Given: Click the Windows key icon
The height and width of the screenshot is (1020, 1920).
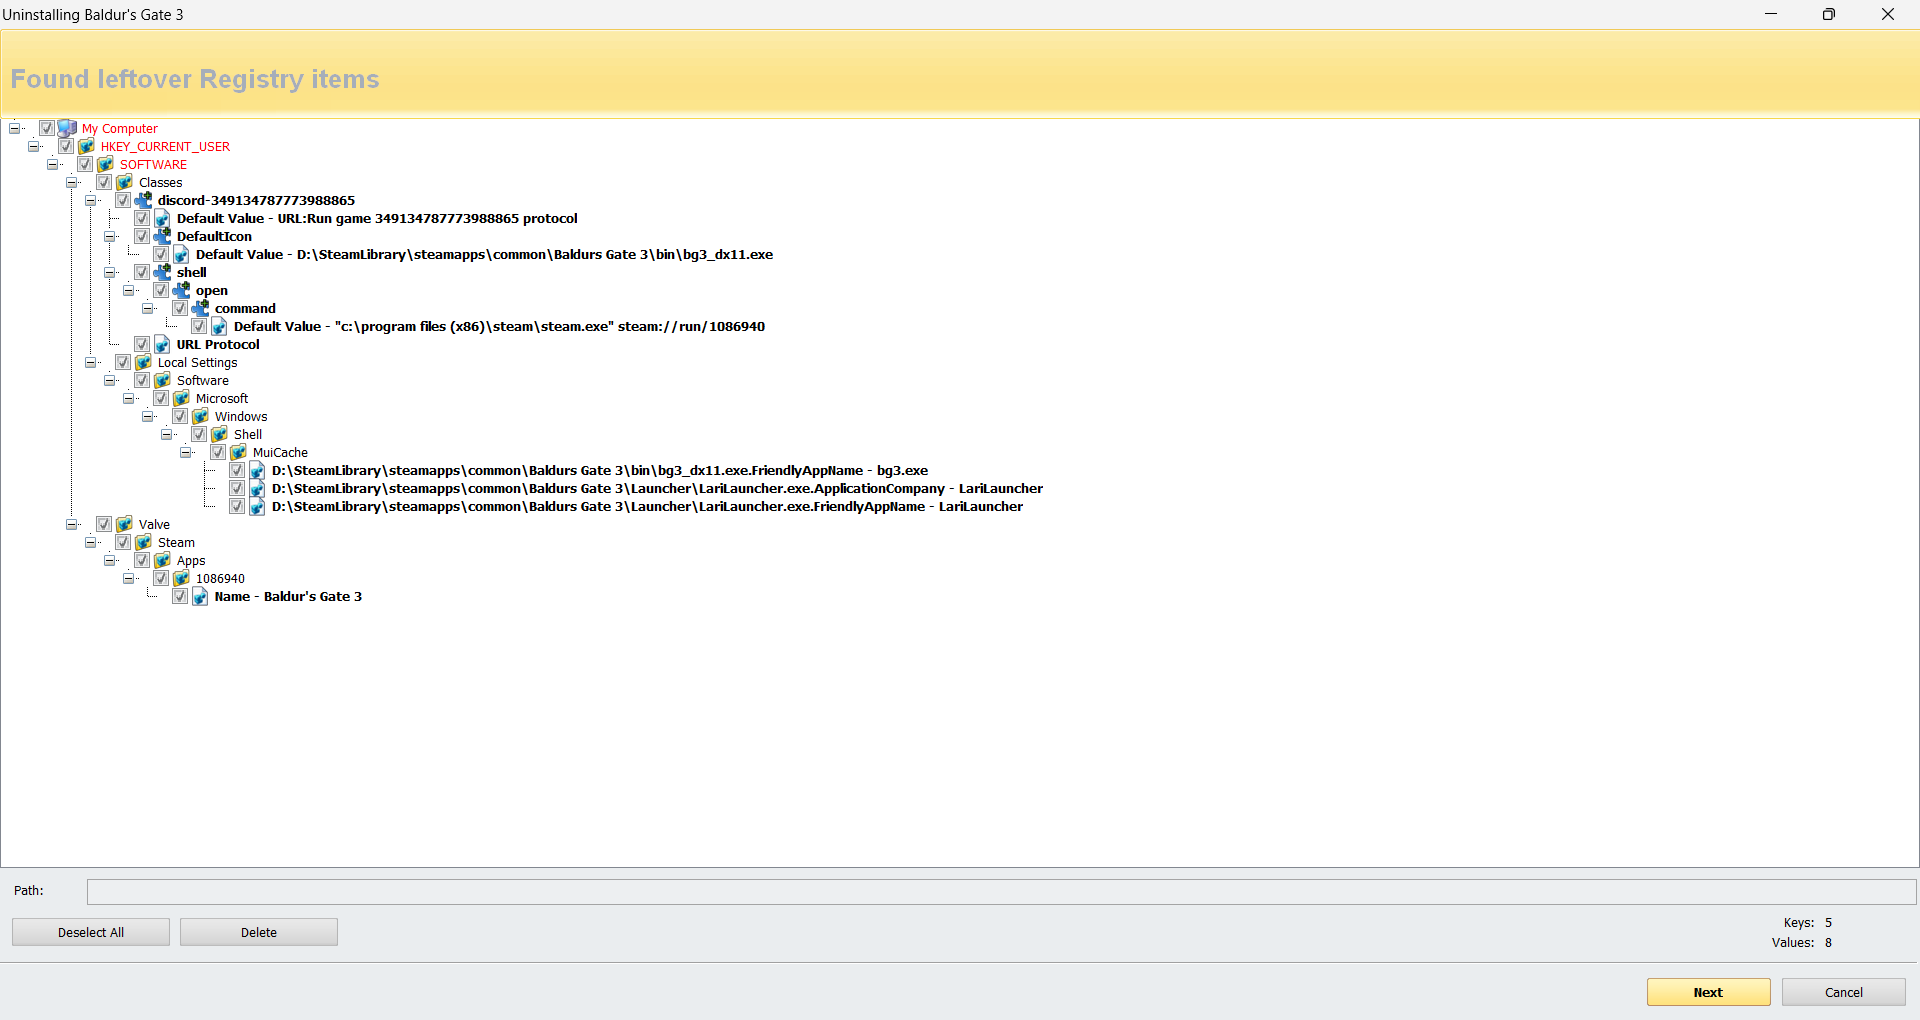Looking at the screenshot, I should pos(200,416).
